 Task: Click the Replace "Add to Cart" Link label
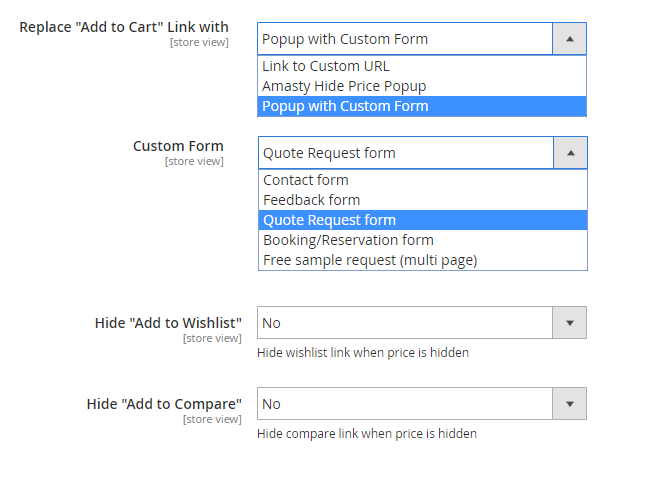tap(124, 27)
